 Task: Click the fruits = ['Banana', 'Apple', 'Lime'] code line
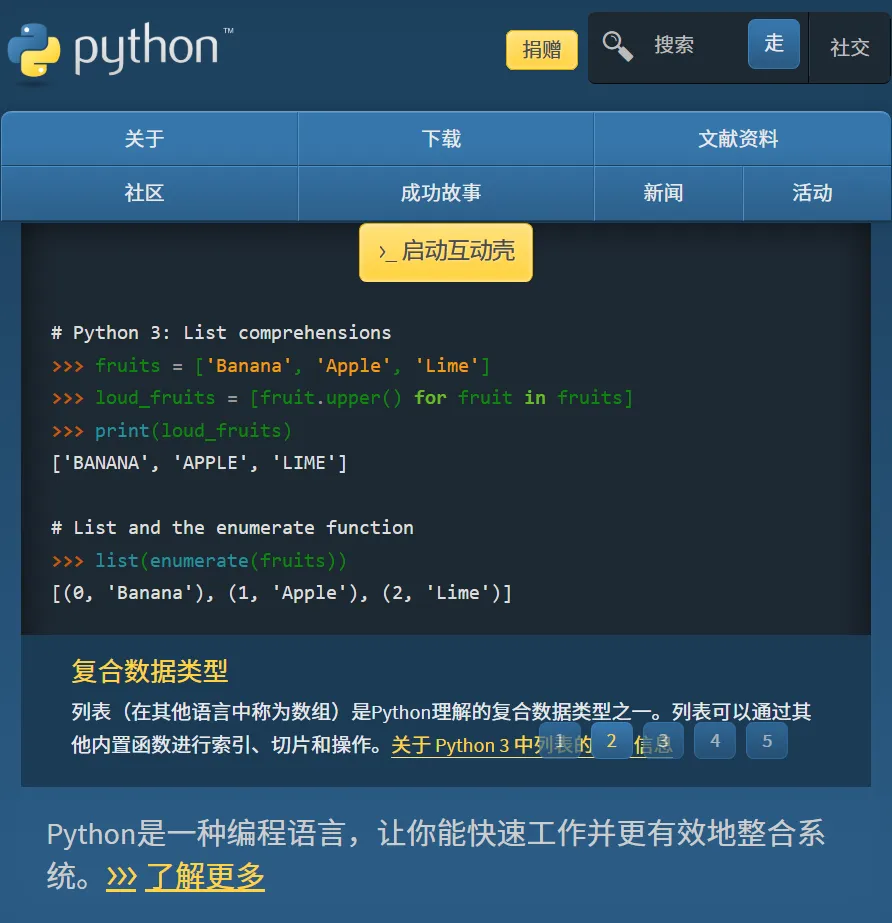(271, 366)
